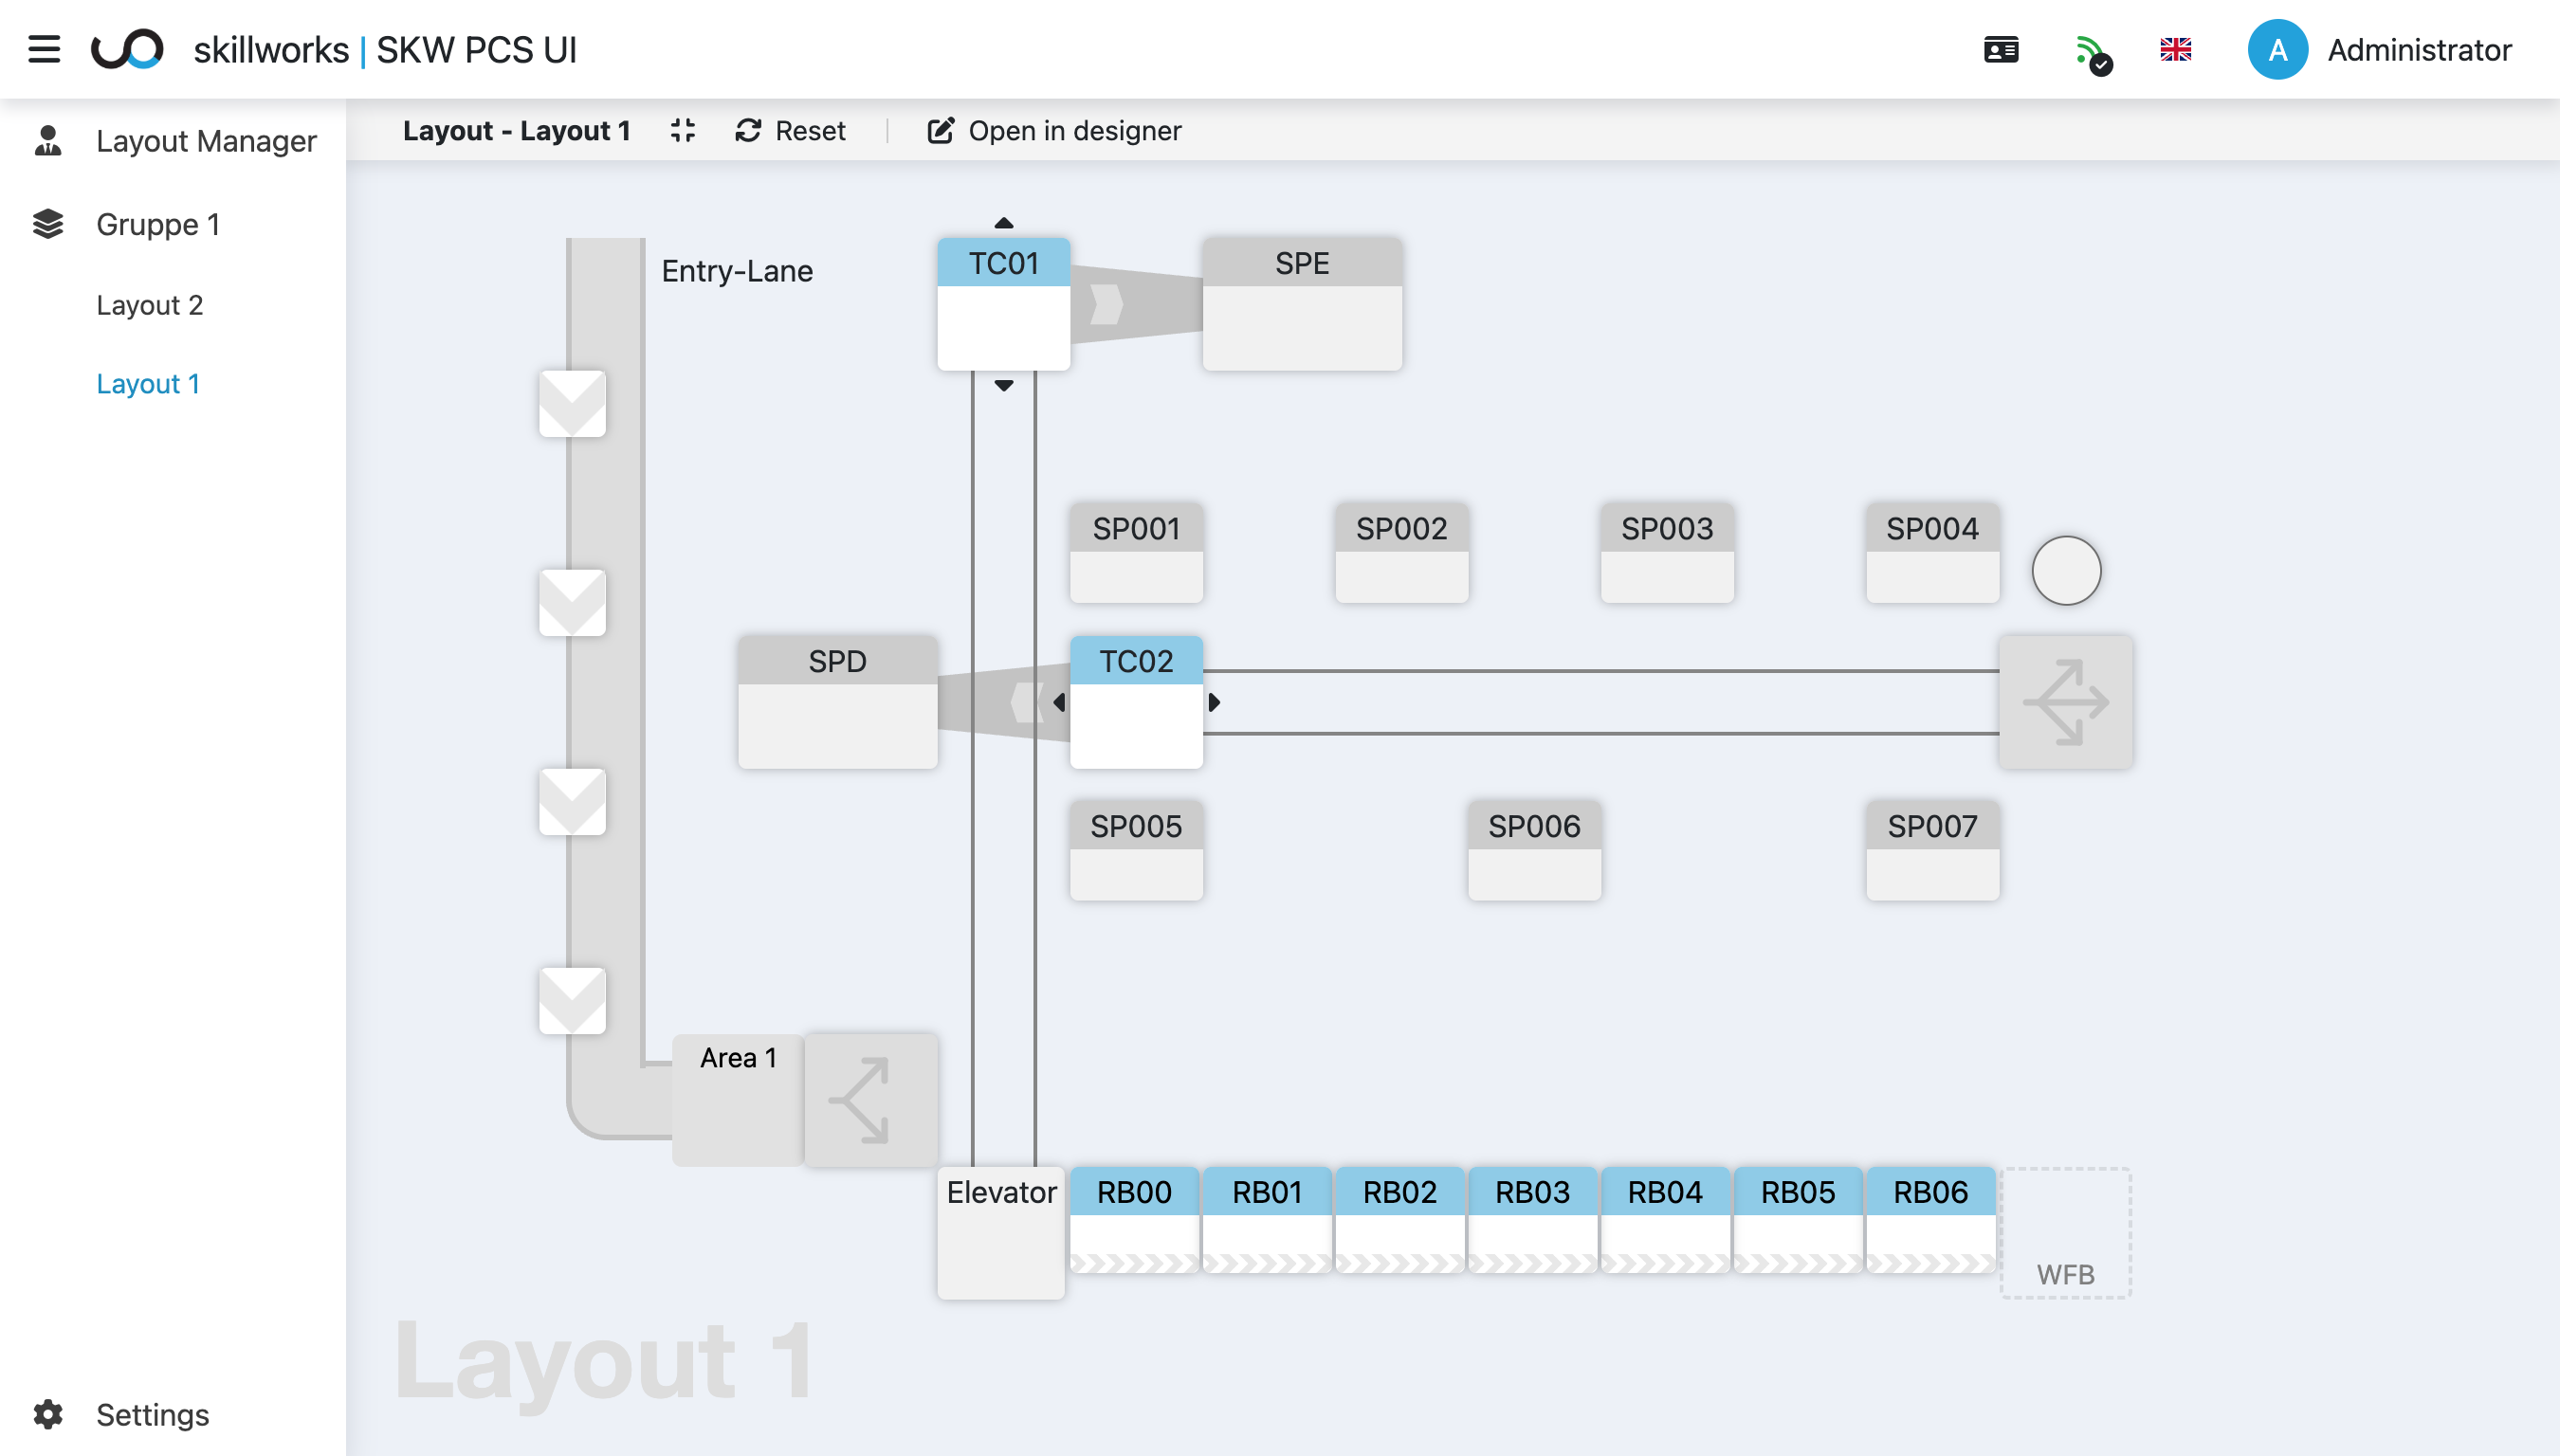Click the upward triangle above TC01
This screenshot has width=2560, height=1456.
[x=1003, y=223]
